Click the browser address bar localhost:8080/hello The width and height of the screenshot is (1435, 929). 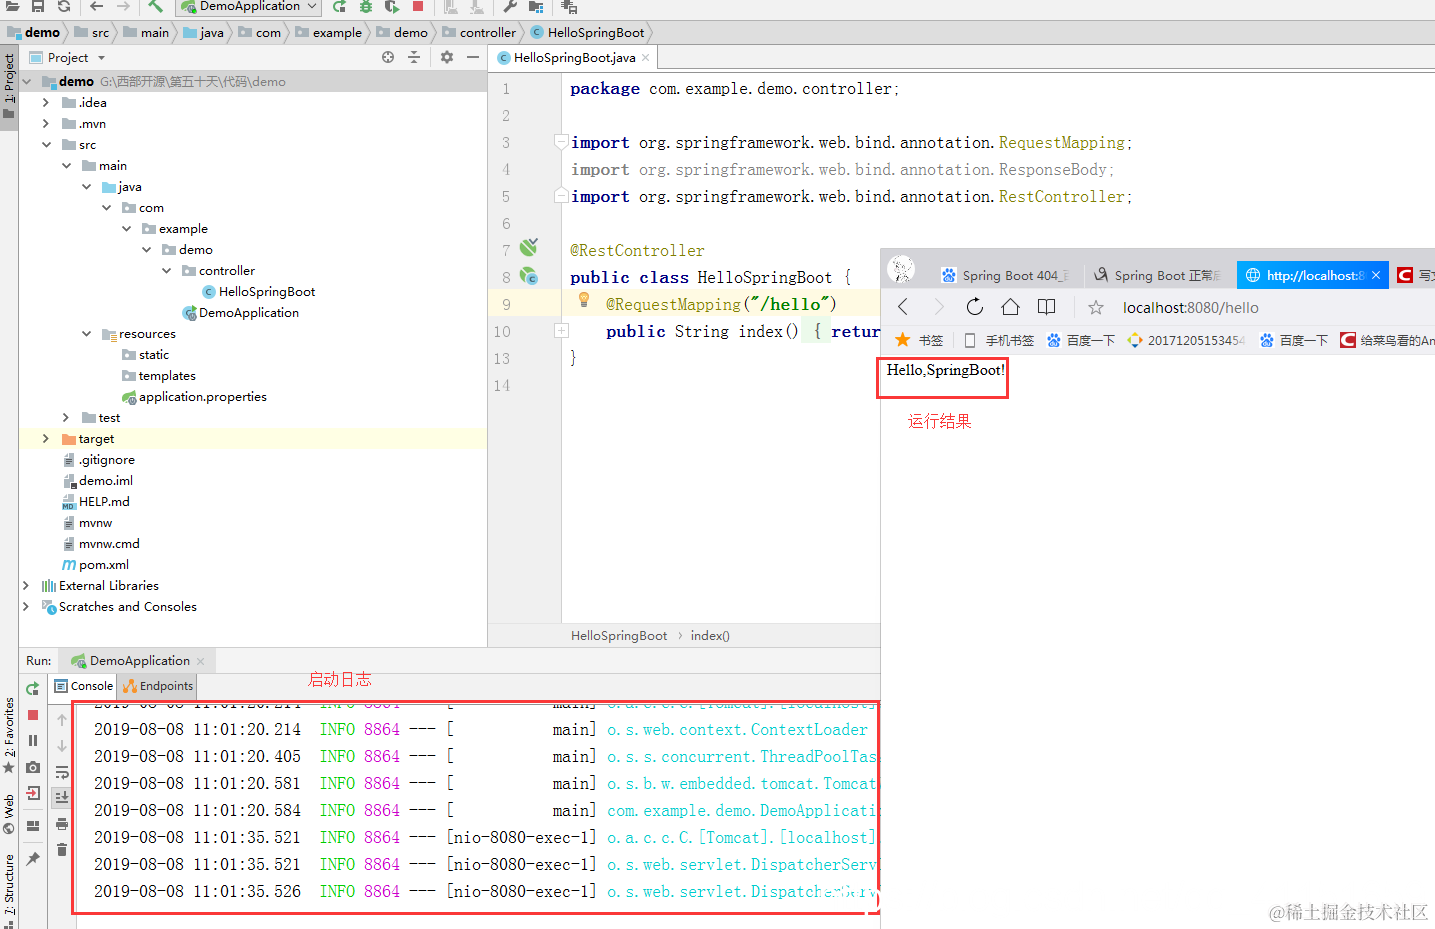pyautogui.click(x=1190, y=307)
